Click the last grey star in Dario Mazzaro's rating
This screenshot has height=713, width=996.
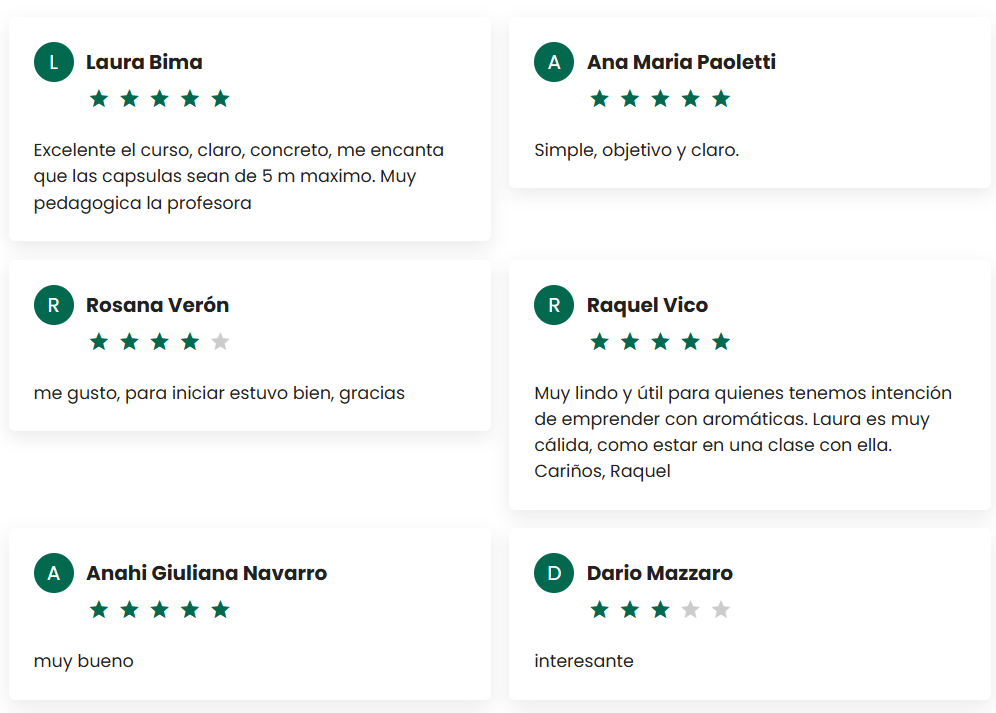[721, 610]
